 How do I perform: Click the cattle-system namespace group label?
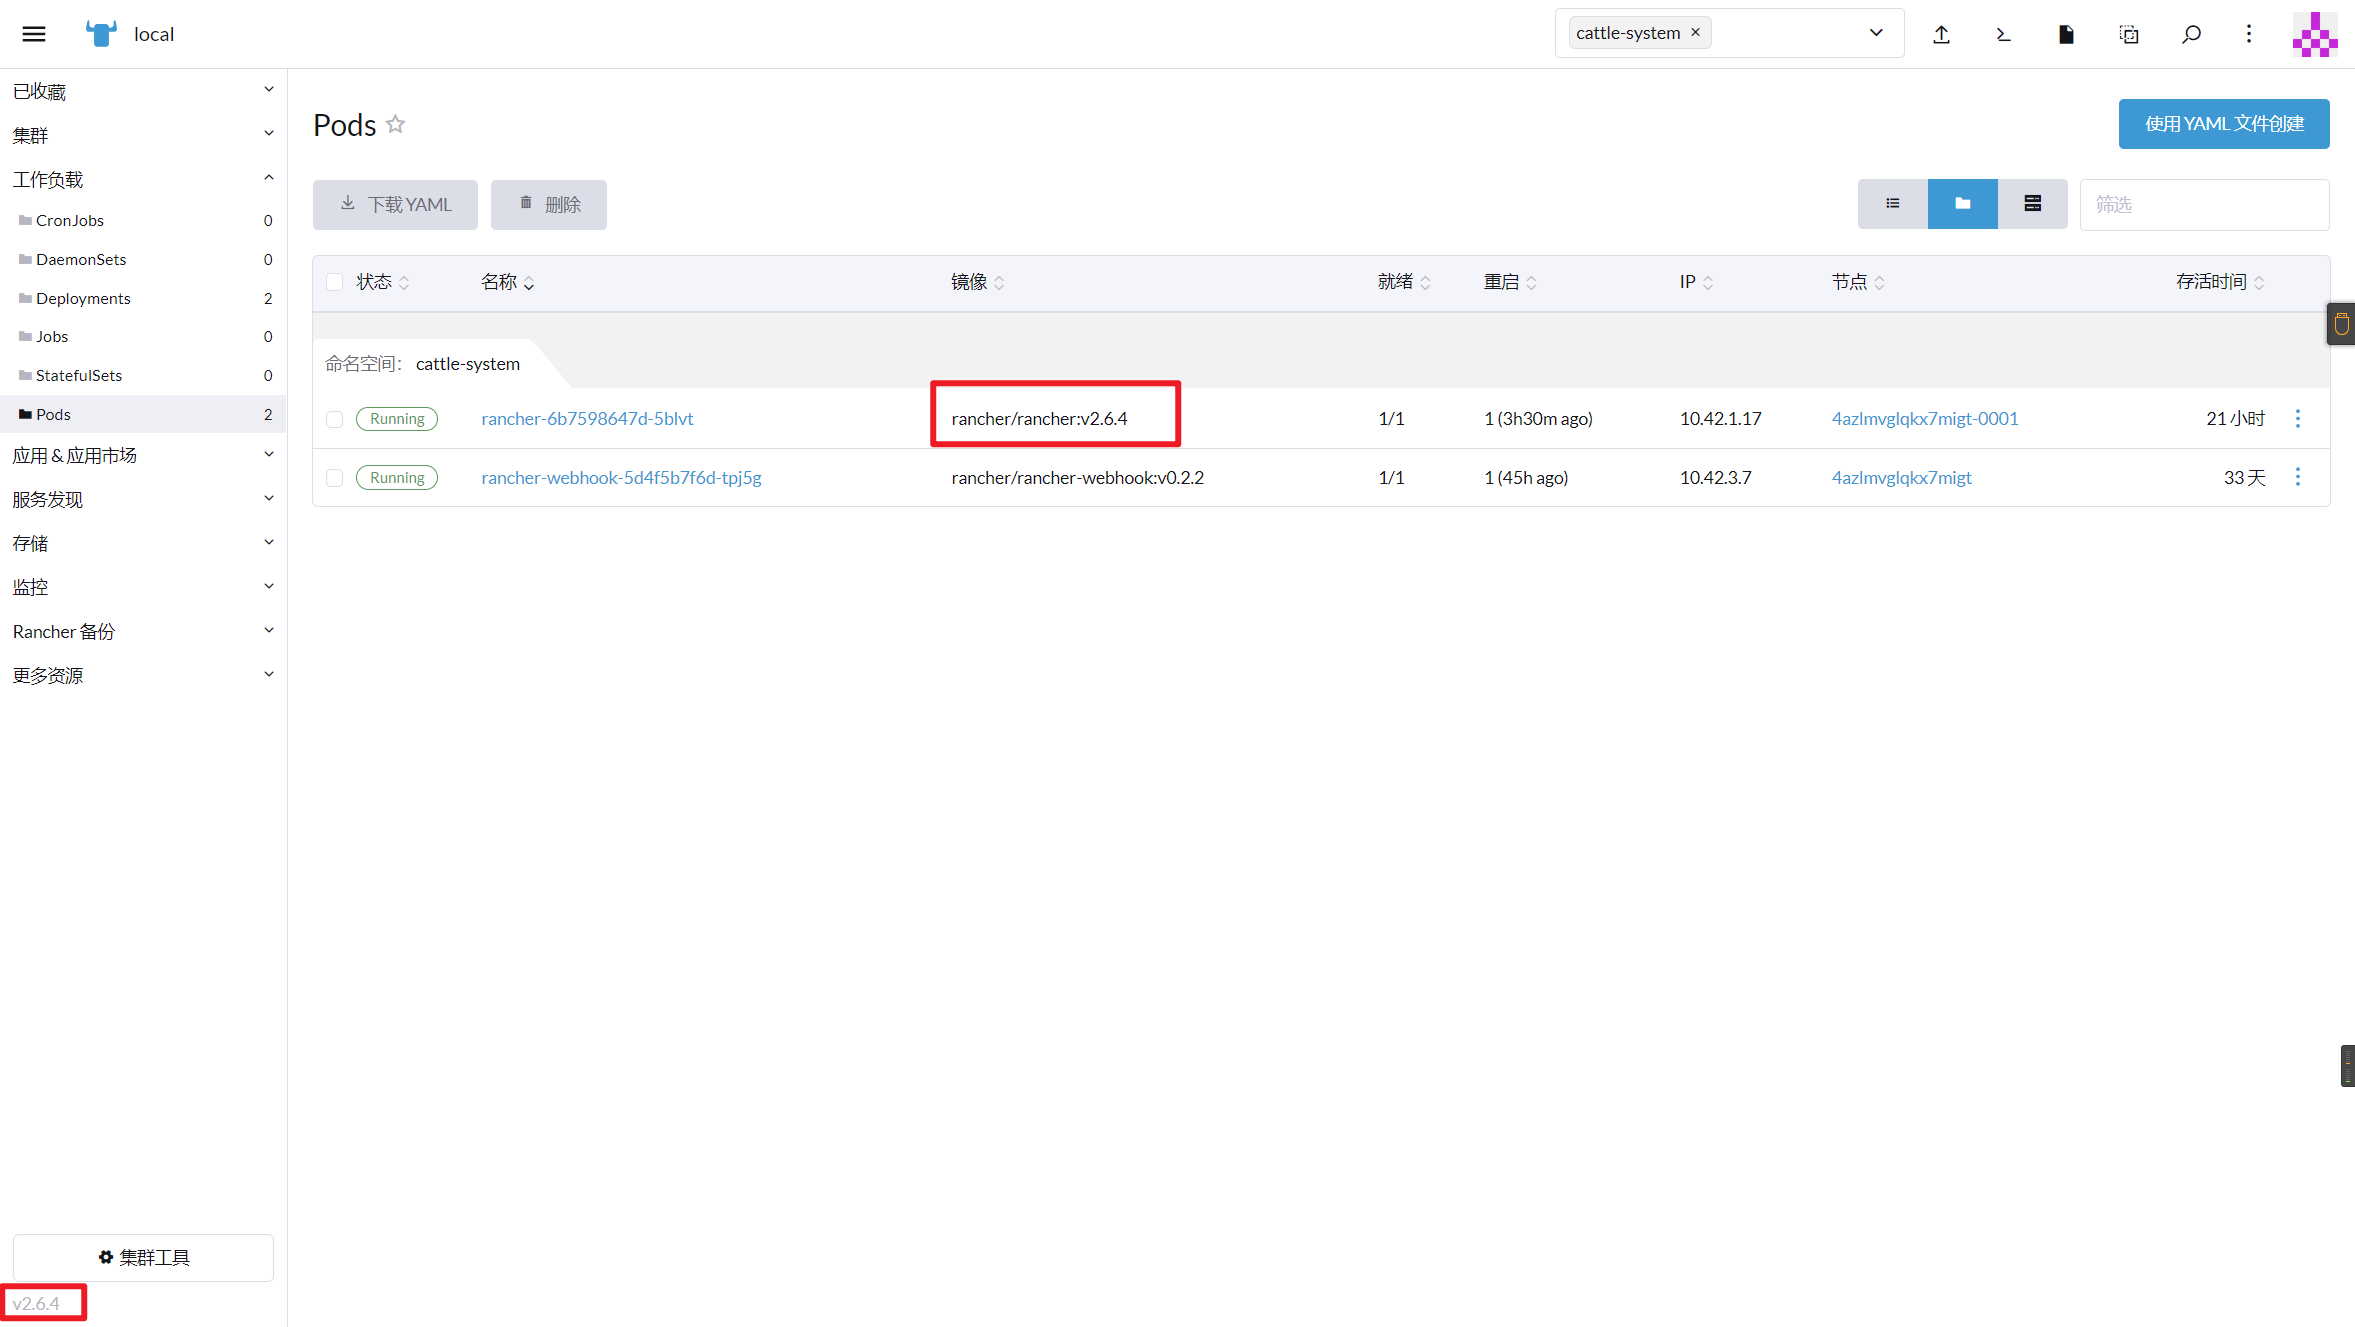pyautogui.click(x=467, y=363)
